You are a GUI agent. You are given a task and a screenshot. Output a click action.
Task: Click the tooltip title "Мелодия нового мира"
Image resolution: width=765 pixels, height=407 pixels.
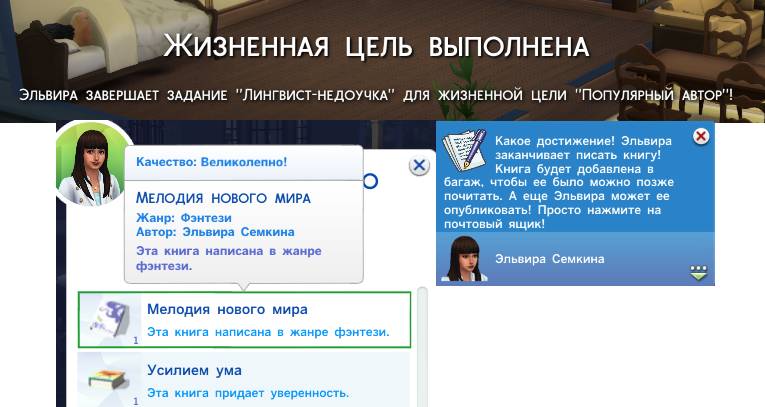[x=223, y=198]
